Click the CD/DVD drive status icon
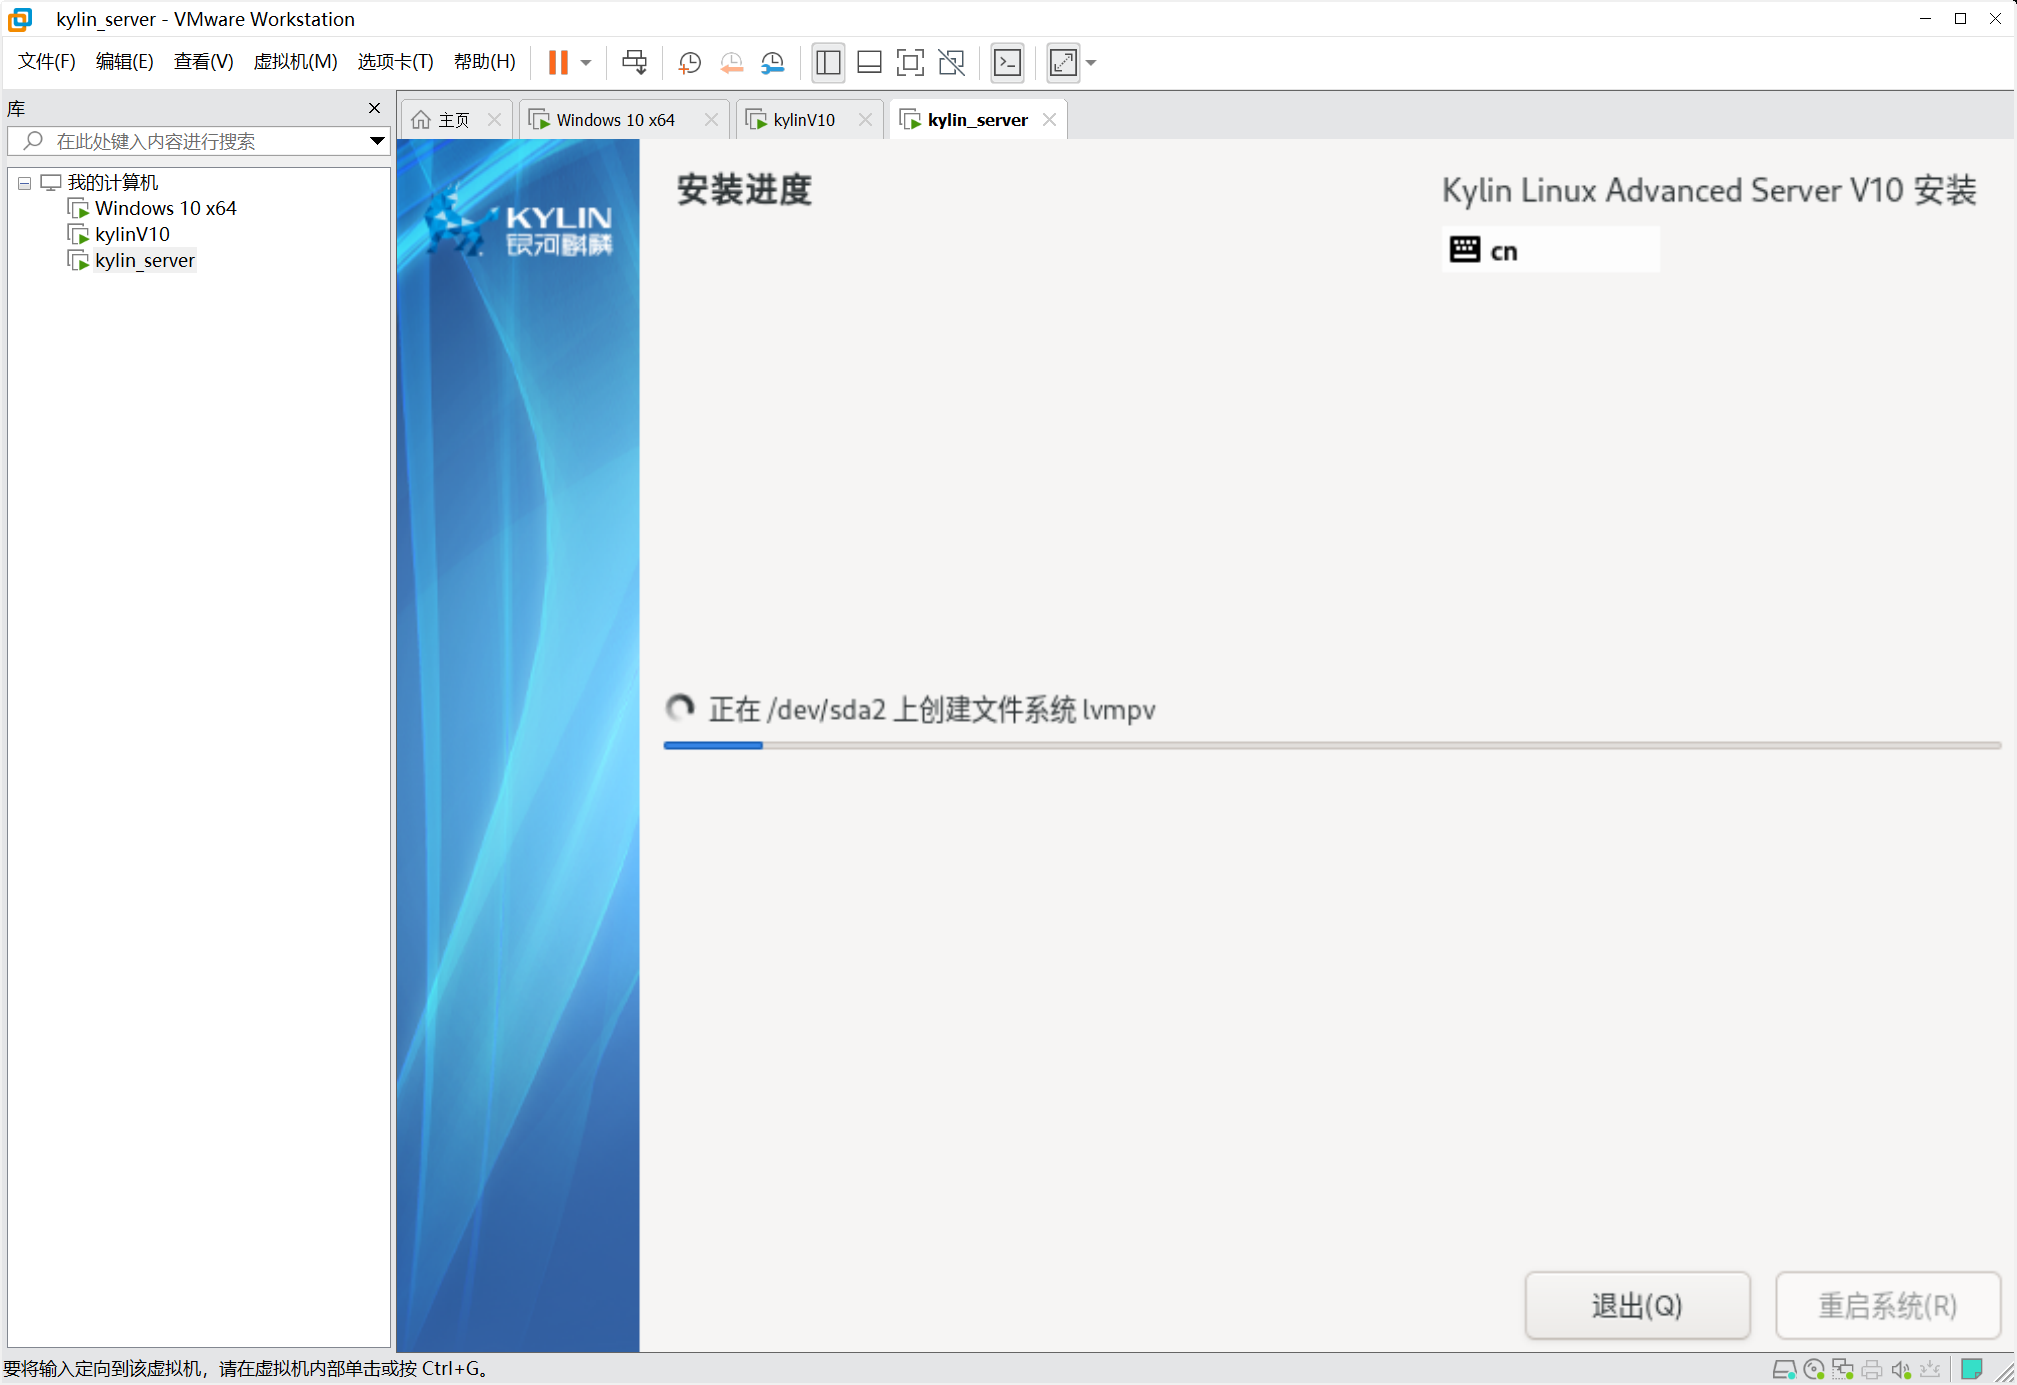Screen dimensions: 2017x1385 1813,1370
